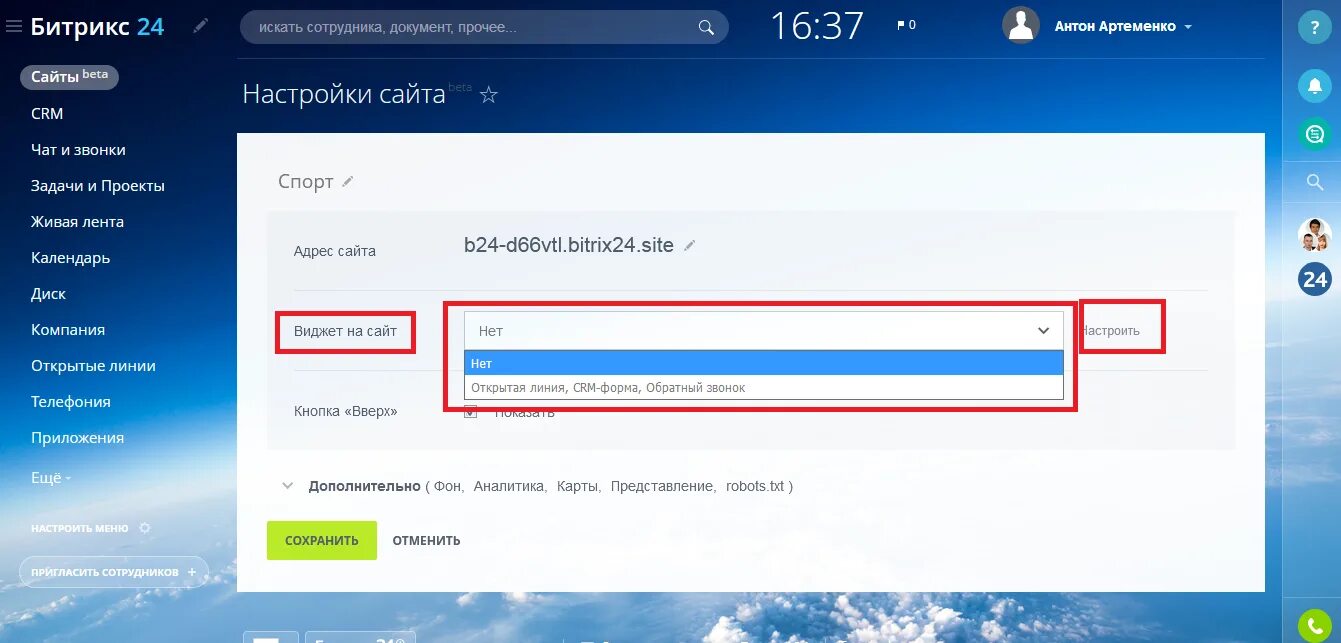Open Диск in left menu
Screen dimensions: 1341x643
coord(48,294)
